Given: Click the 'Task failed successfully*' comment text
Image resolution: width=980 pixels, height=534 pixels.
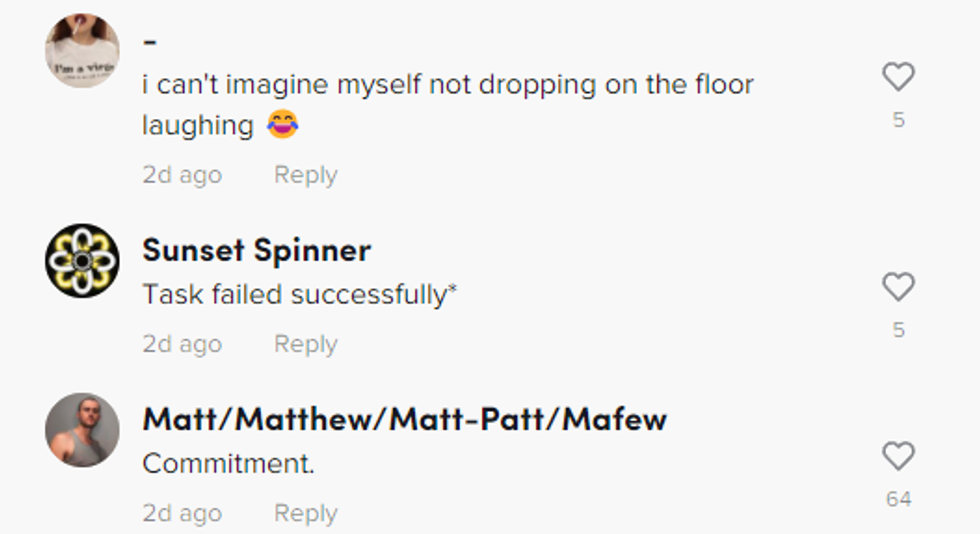Looking at the screenshot, I should point(300,295).
